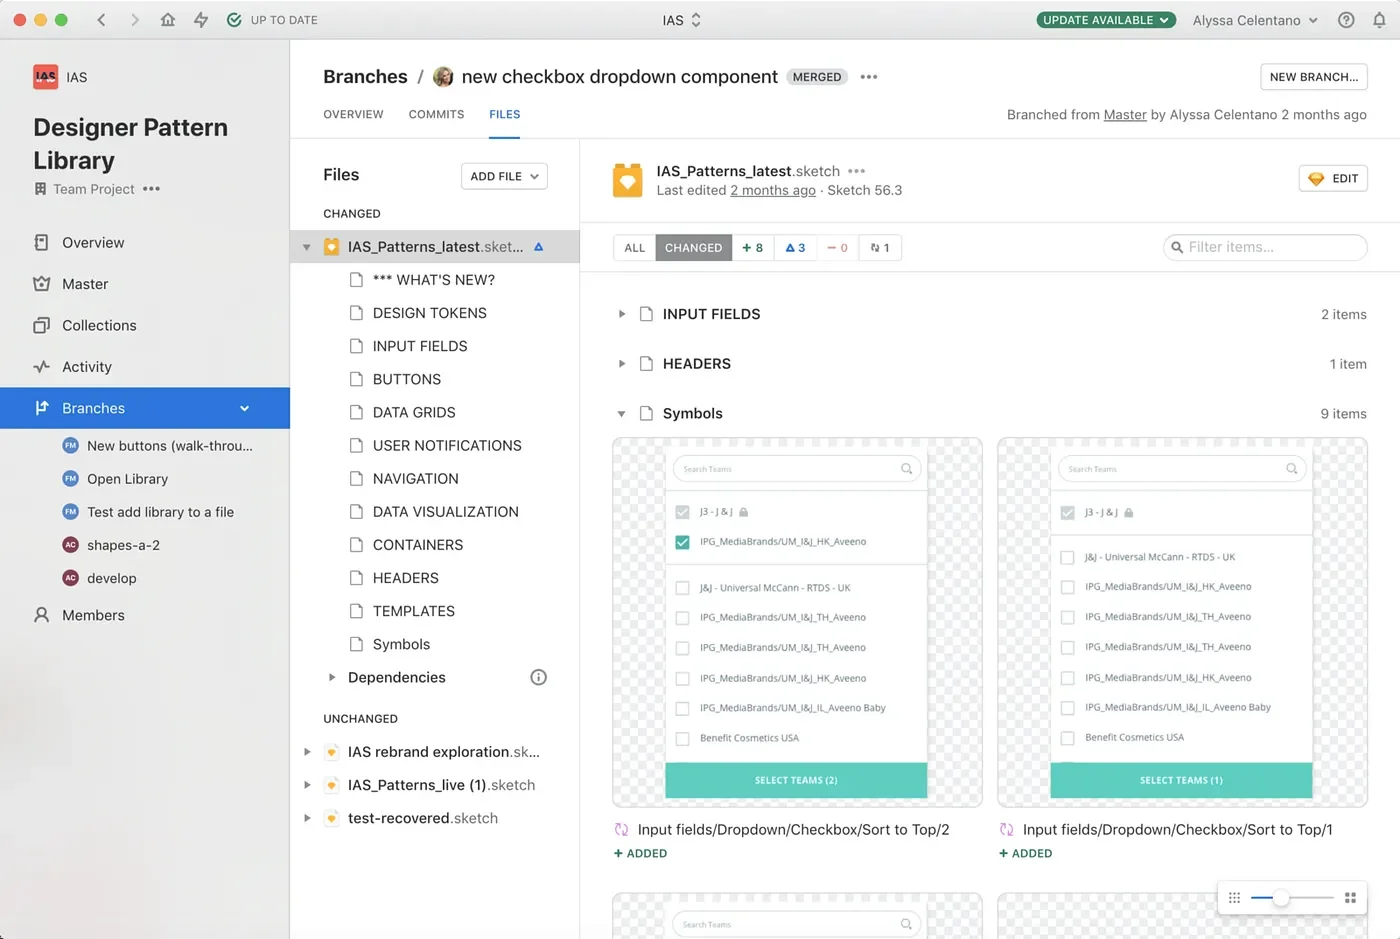Image resolution: width=1400 pixels, height=939 pixels.
Task: Open Alyssa Celentano account menu
Action: 1255,20
